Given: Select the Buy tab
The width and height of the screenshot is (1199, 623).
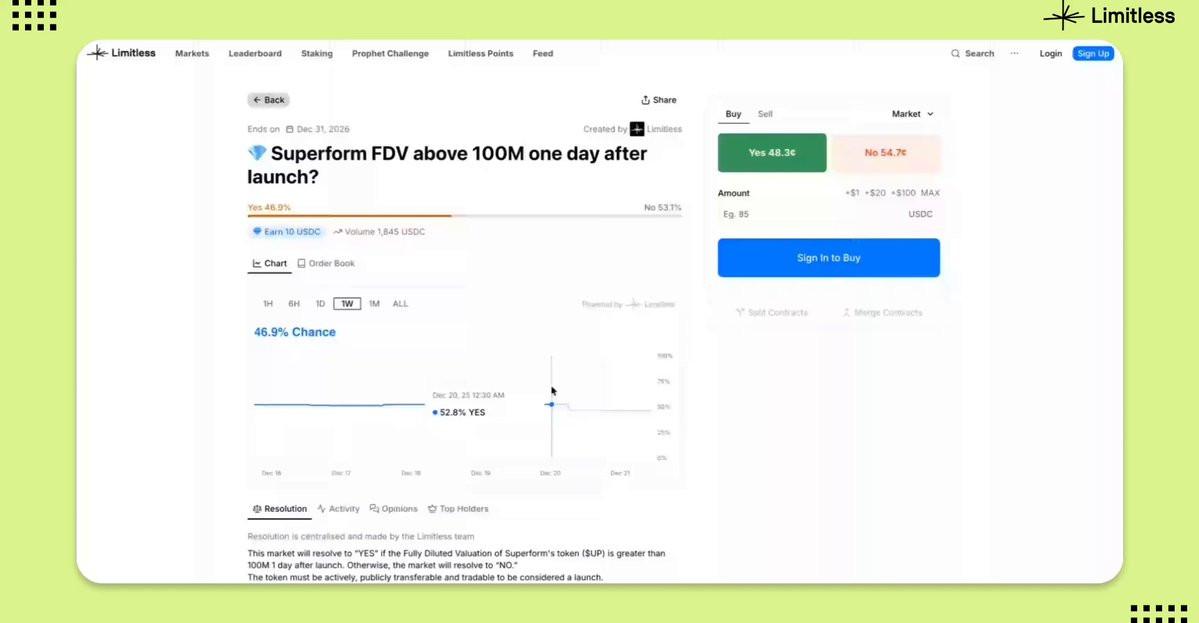Looking at the screenshot, I should (x=733, y=114).
